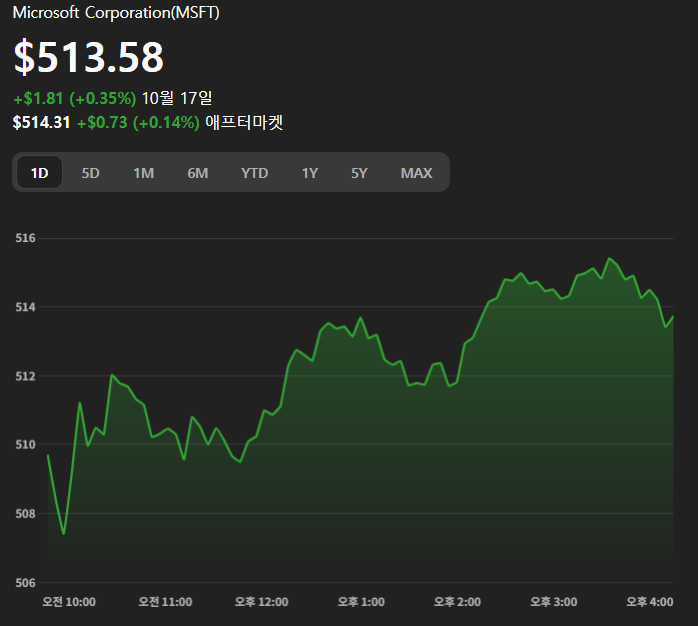Click the +$1.81 (+0.35%) daily change

click(75, 98)
